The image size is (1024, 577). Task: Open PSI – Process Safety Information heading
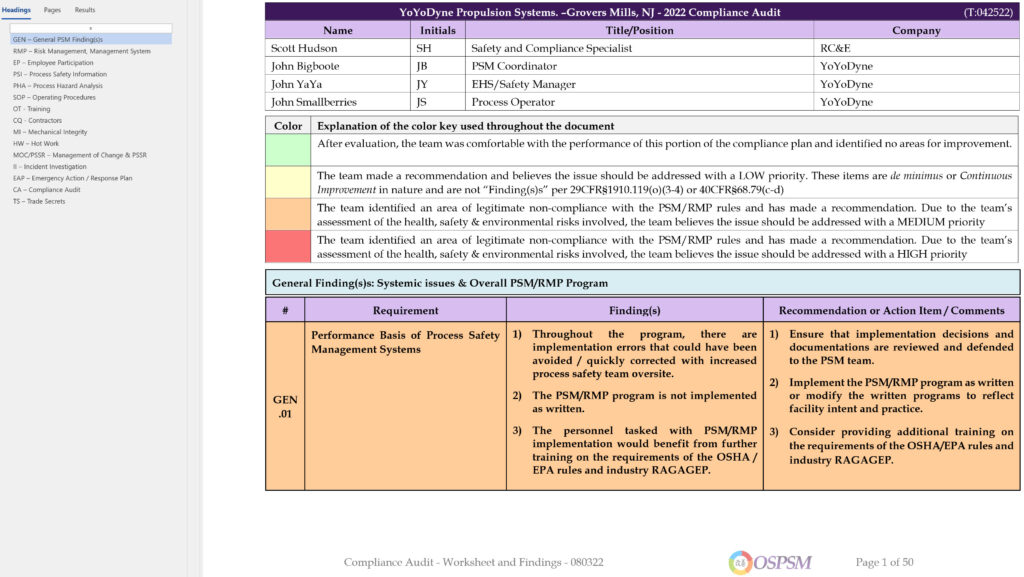[x=59, y=74]
